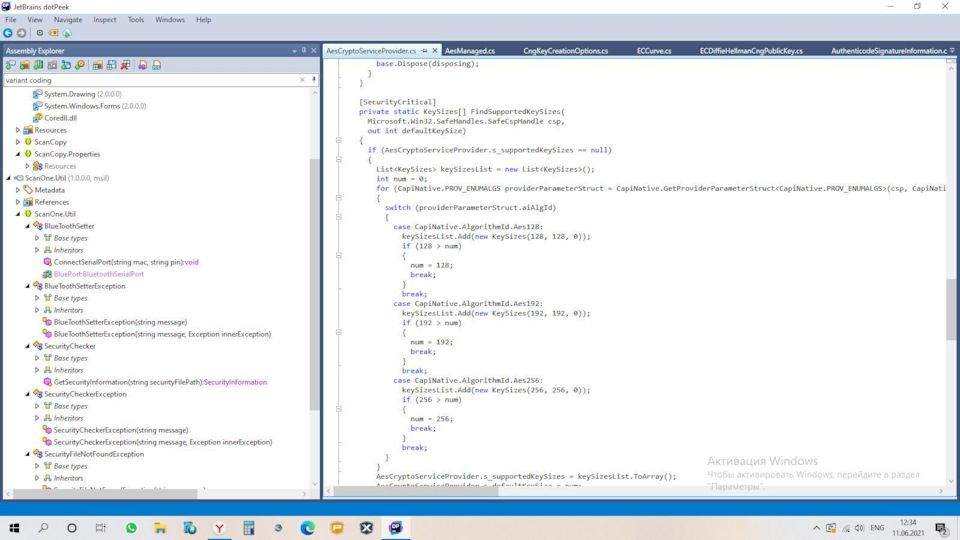Open the document tabs overflow dropdown
The image size is (960, 540).
[x=952, y=51]
